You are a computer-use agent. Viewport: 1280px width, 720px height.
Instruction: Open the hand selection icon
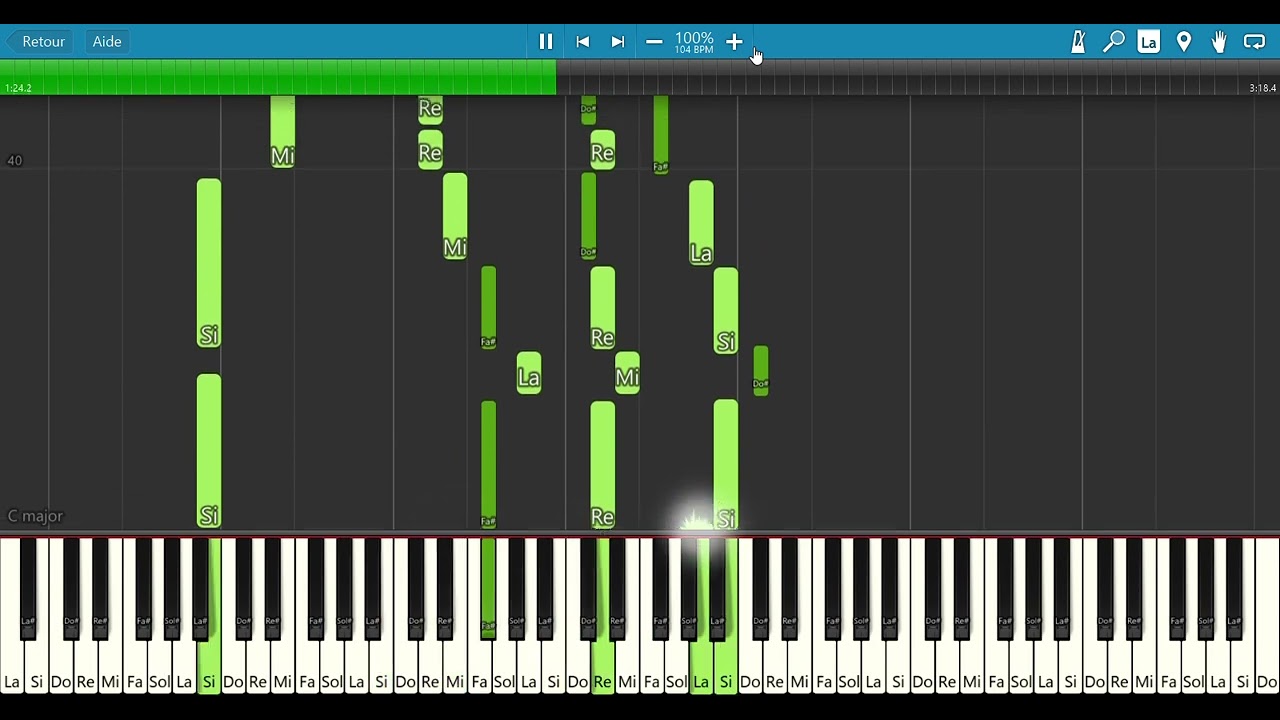click(x=1219, y=42)
